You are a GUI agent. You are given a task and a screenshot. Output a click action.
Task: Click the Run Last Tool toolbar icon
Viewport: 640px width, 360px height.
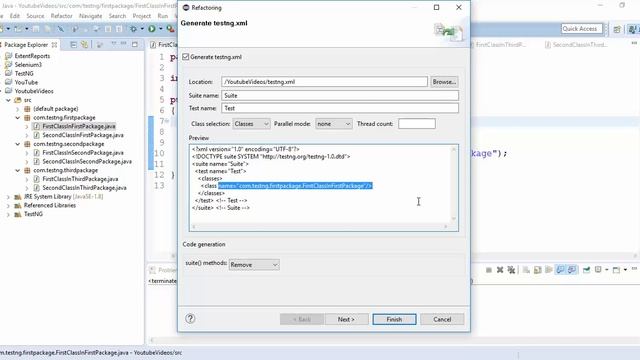170,29
